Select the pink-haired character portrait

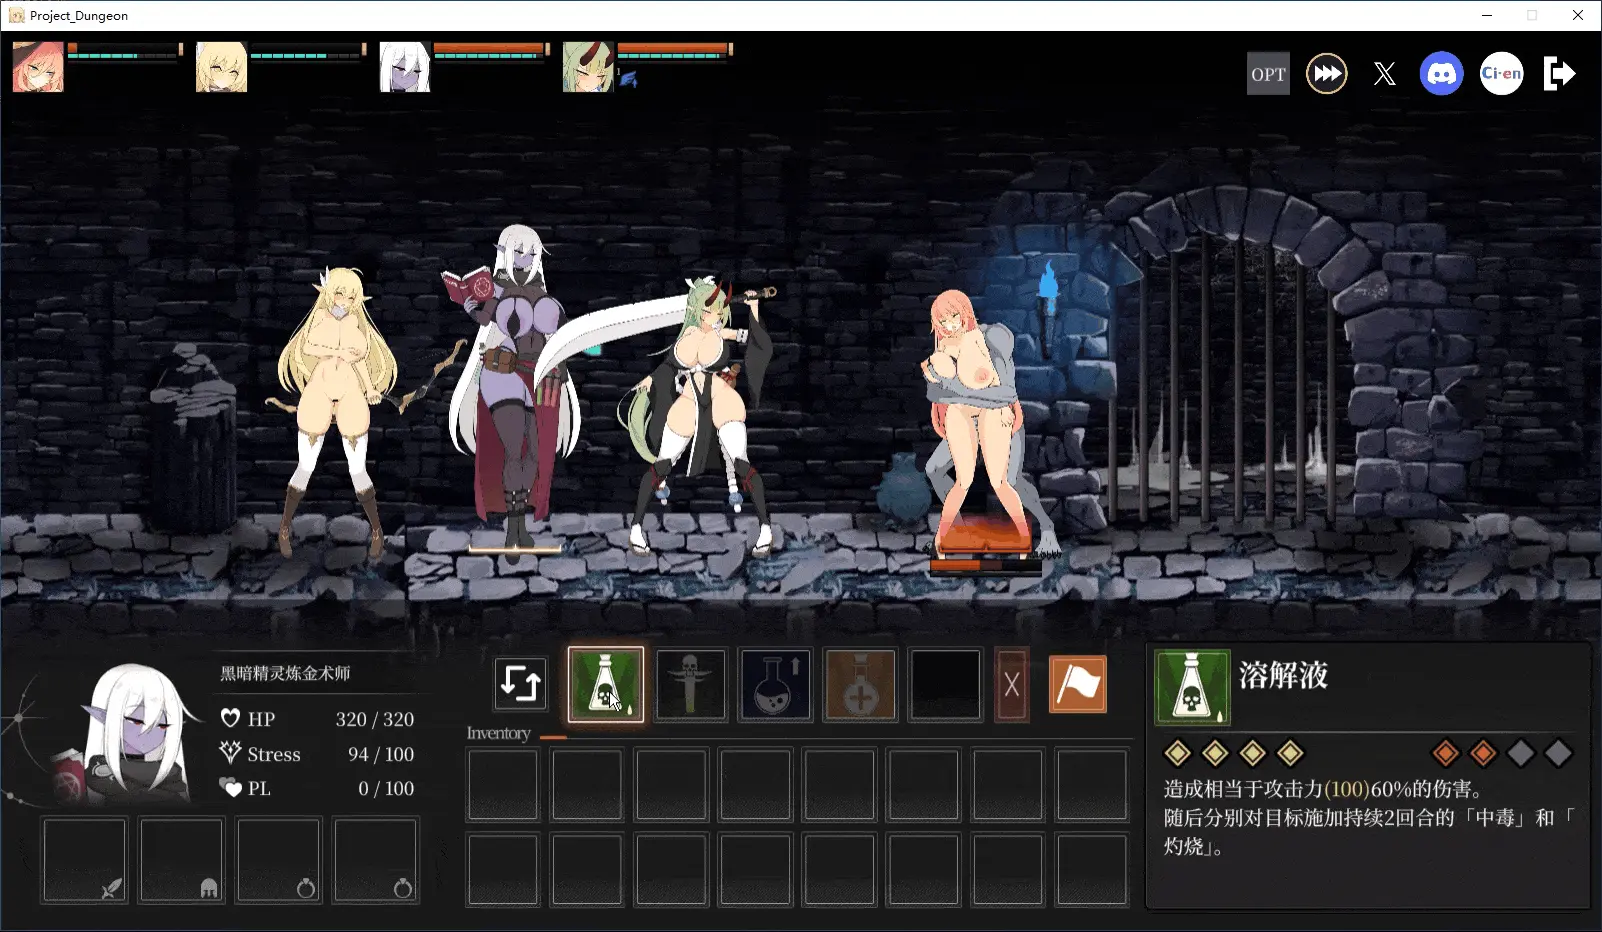tap(38, 67)
